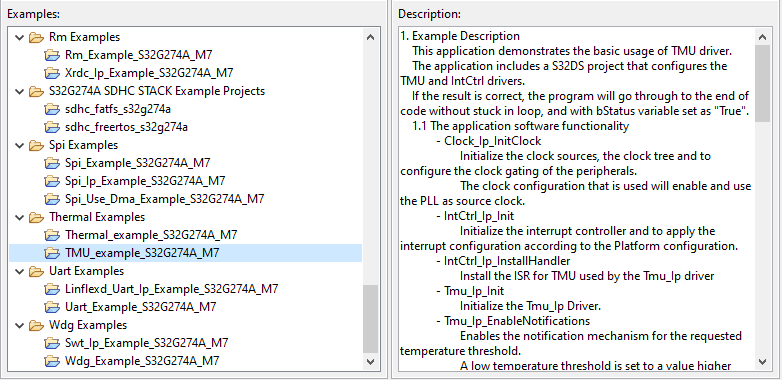The height and width of the screenshot is (380, 782).
Task: Click the Spi_Example_S32G274A_M7 project icon
Action: tap(52, 163)
